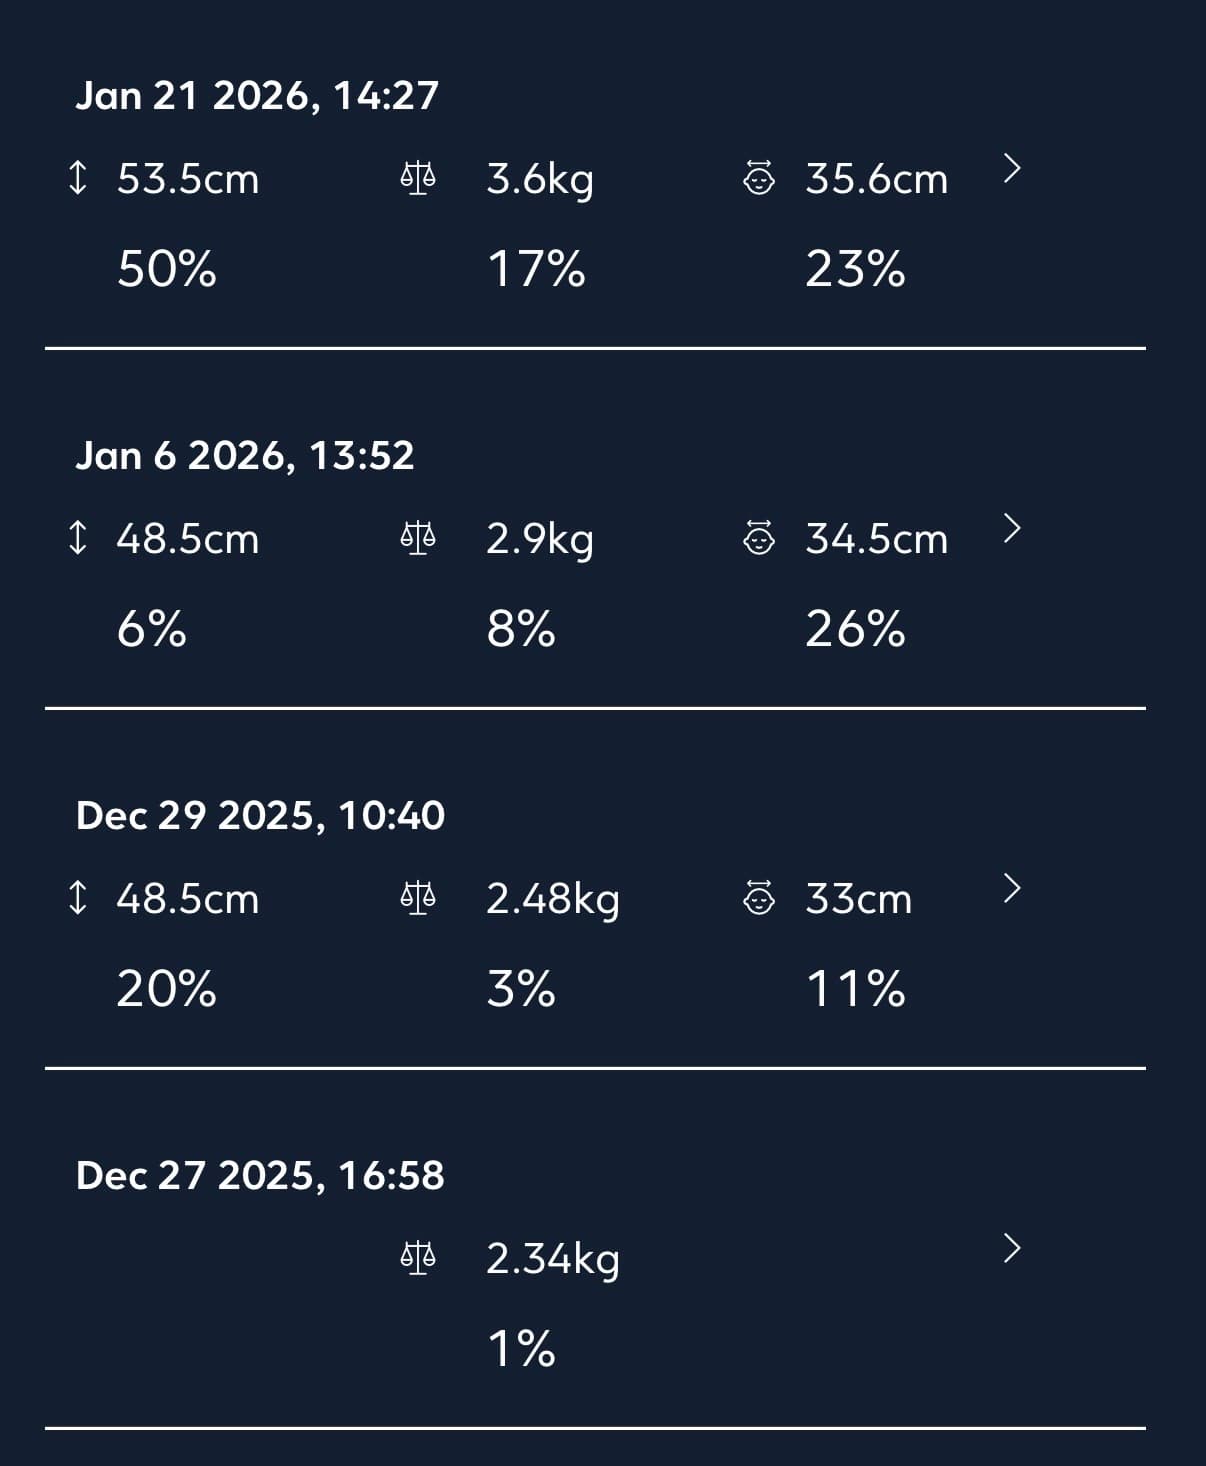Click the height icon in Dec 29 2025 entry

click(x=77, y=898)
